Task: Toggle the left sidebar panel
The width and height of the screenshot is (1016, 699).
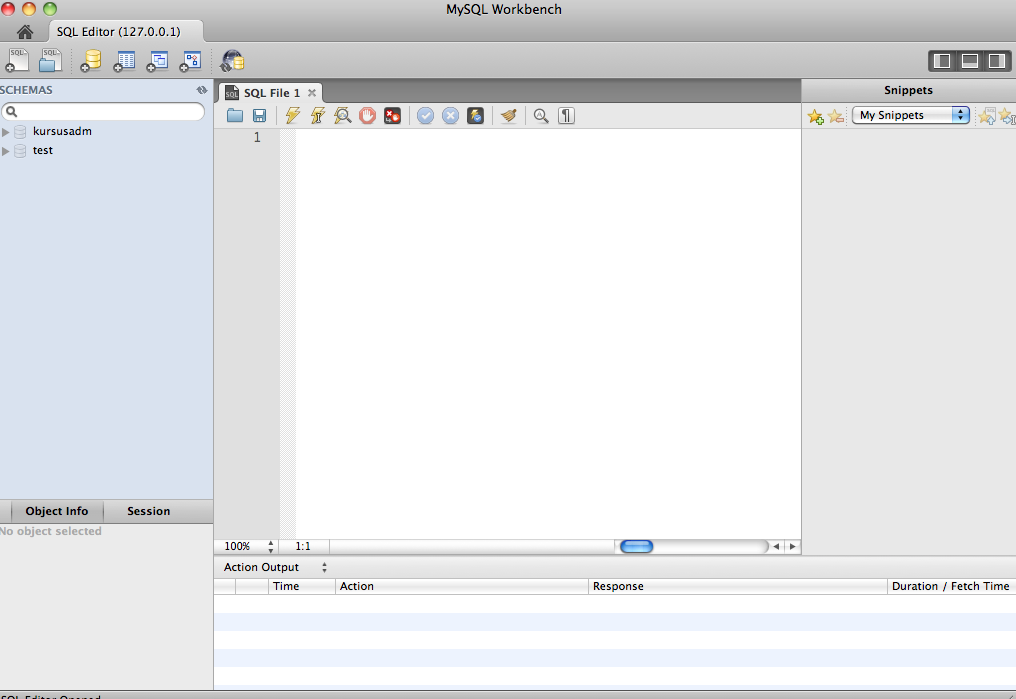Action: (943, 61)
